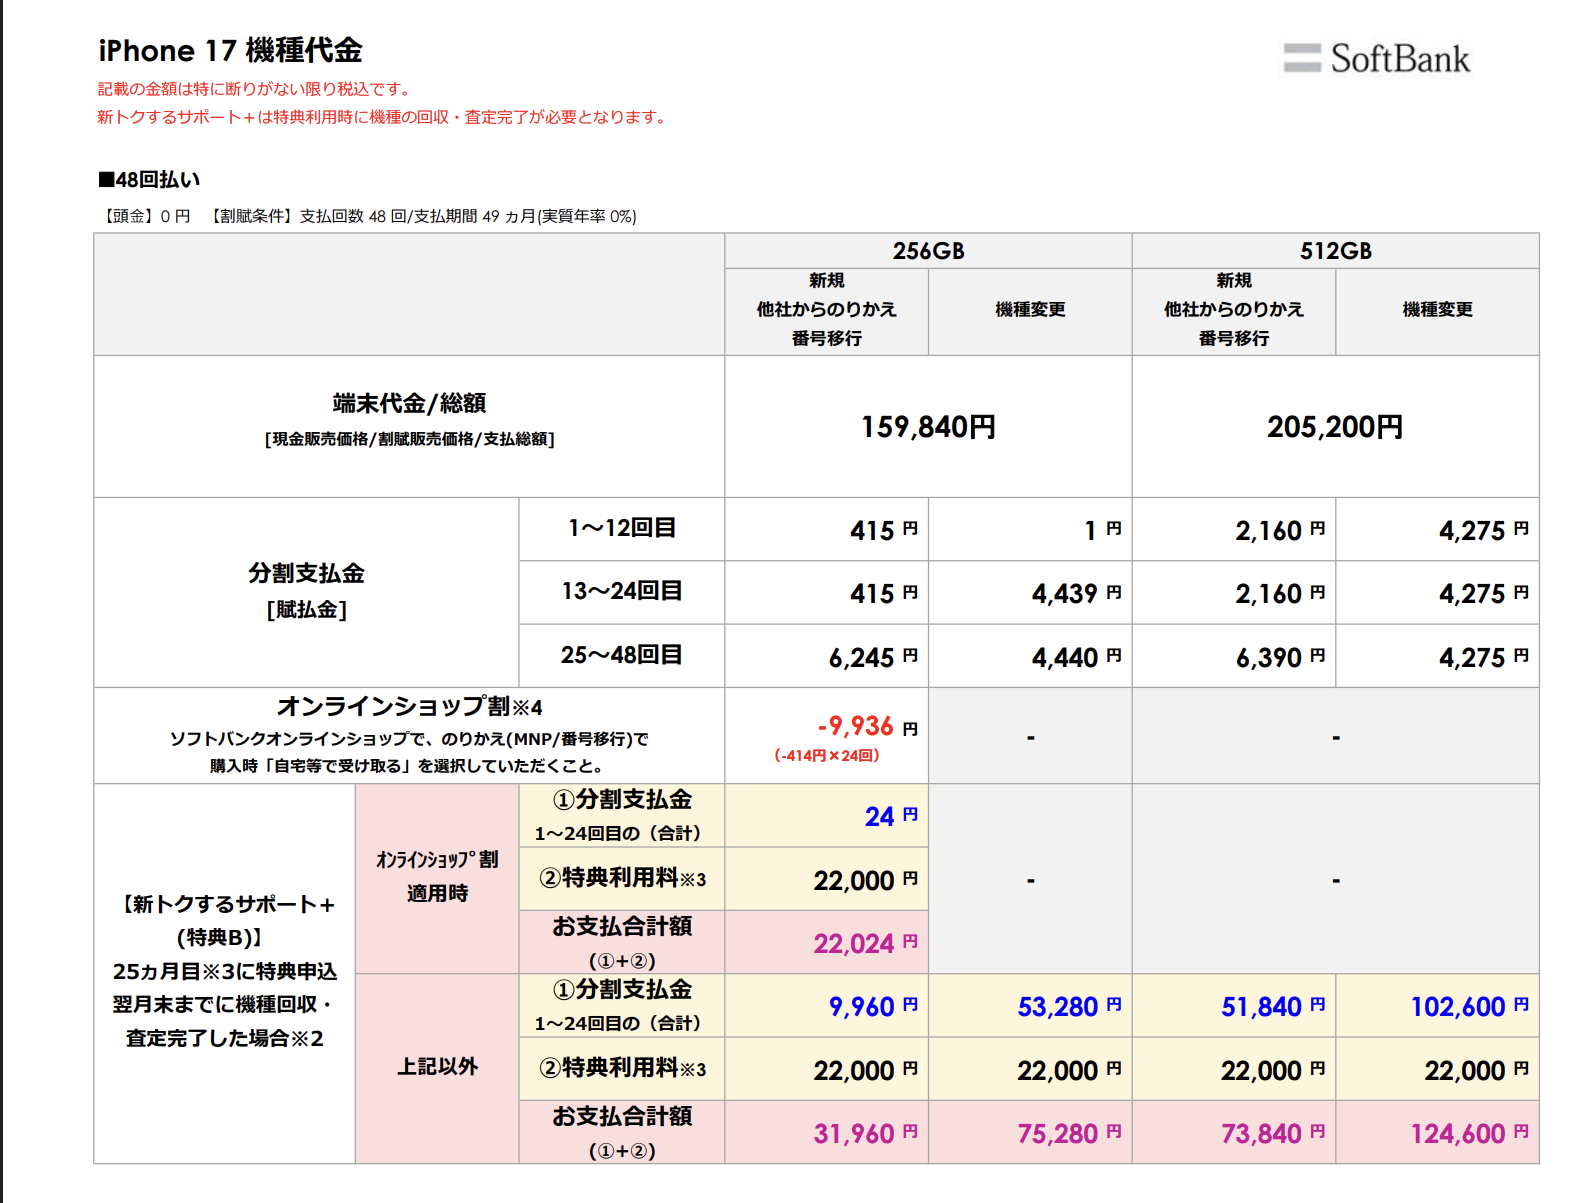Screen dimensions: 1582x1203
Task: Select the iPhone 17 機種代金 heading
Action: [x=230, y=50]
